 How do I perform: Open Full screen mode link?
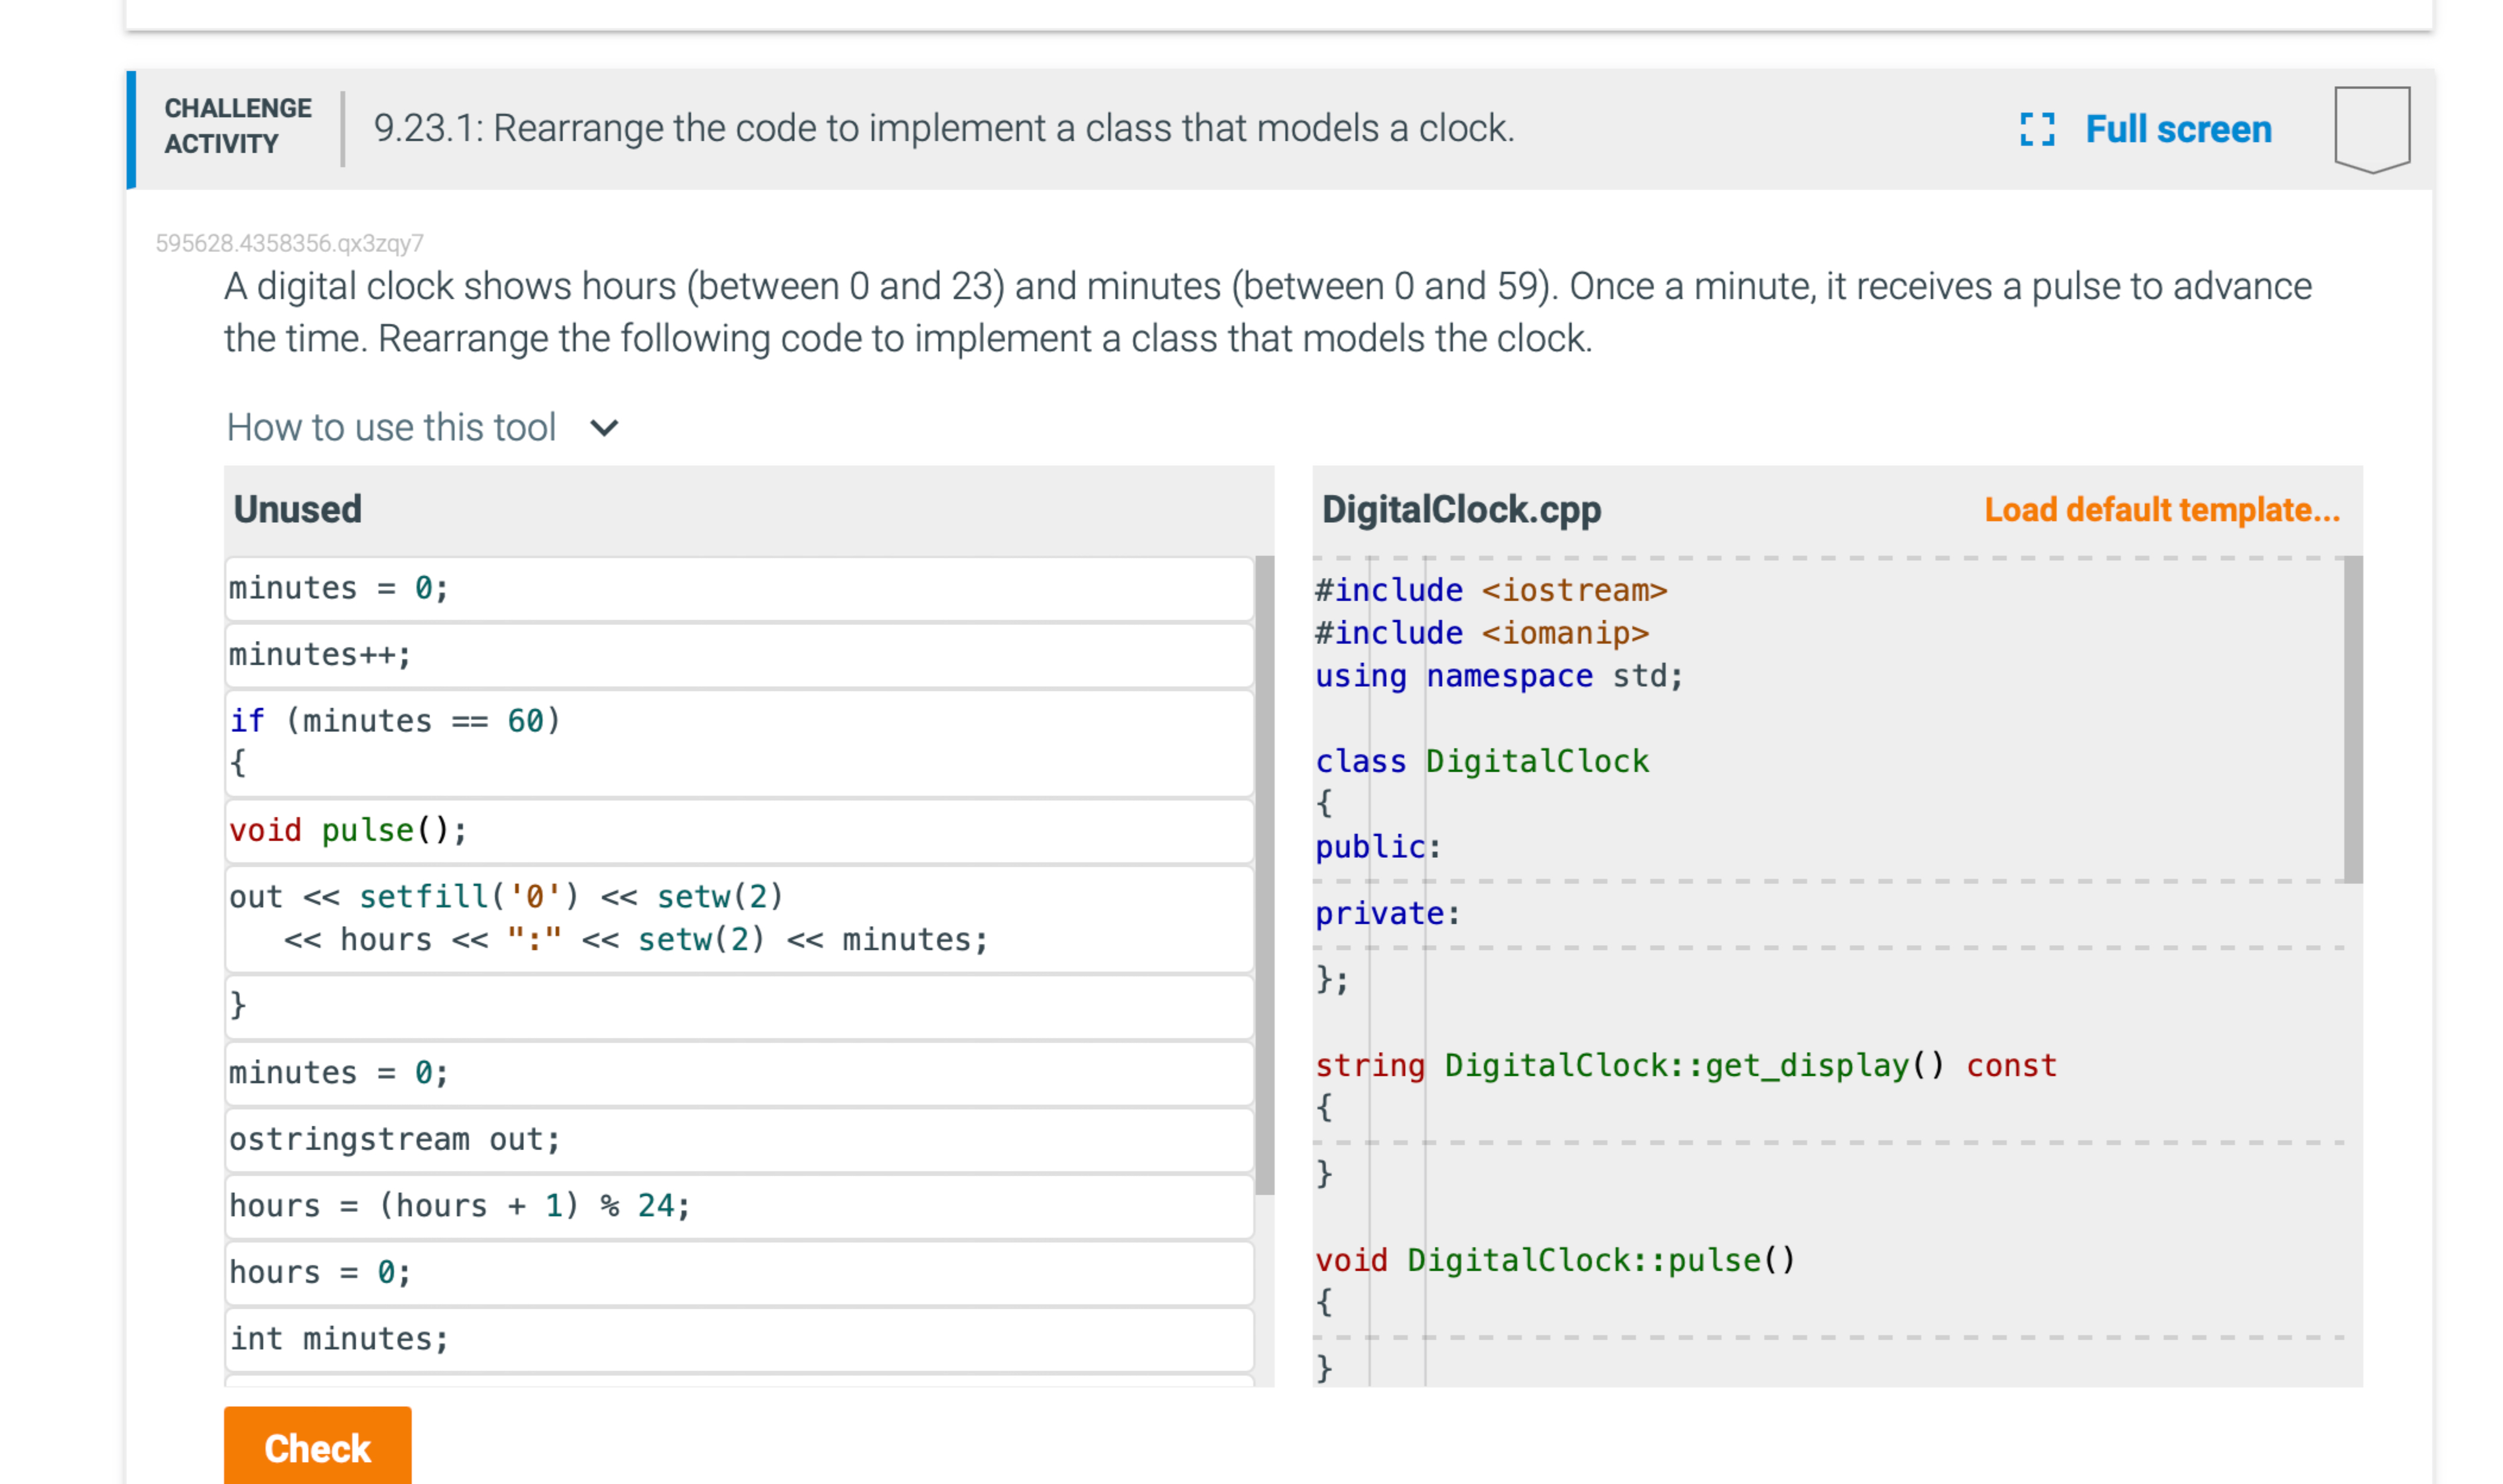click(2178, 129)
